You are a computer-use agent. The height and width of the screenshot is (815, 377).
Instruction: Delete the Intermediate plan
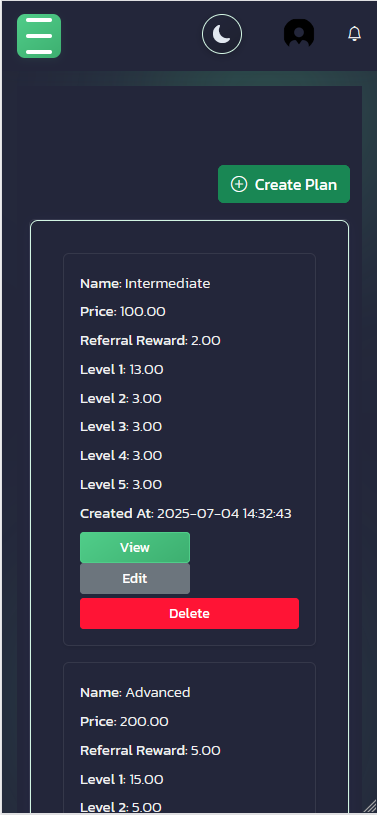(x=189, y=613)
